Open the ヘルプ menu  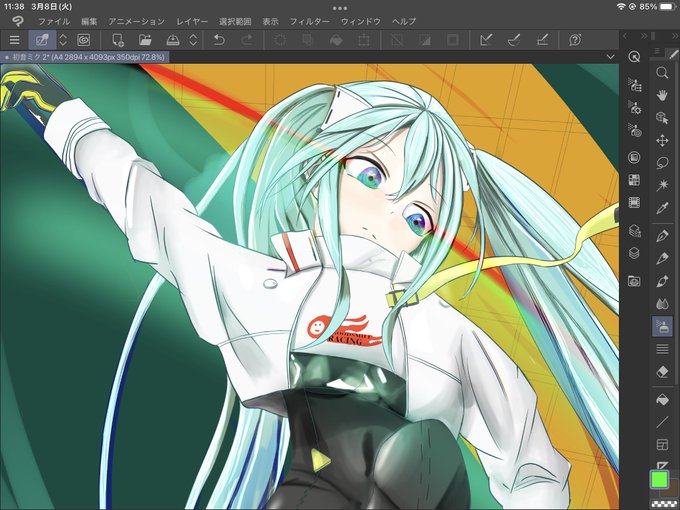[404, 21]
